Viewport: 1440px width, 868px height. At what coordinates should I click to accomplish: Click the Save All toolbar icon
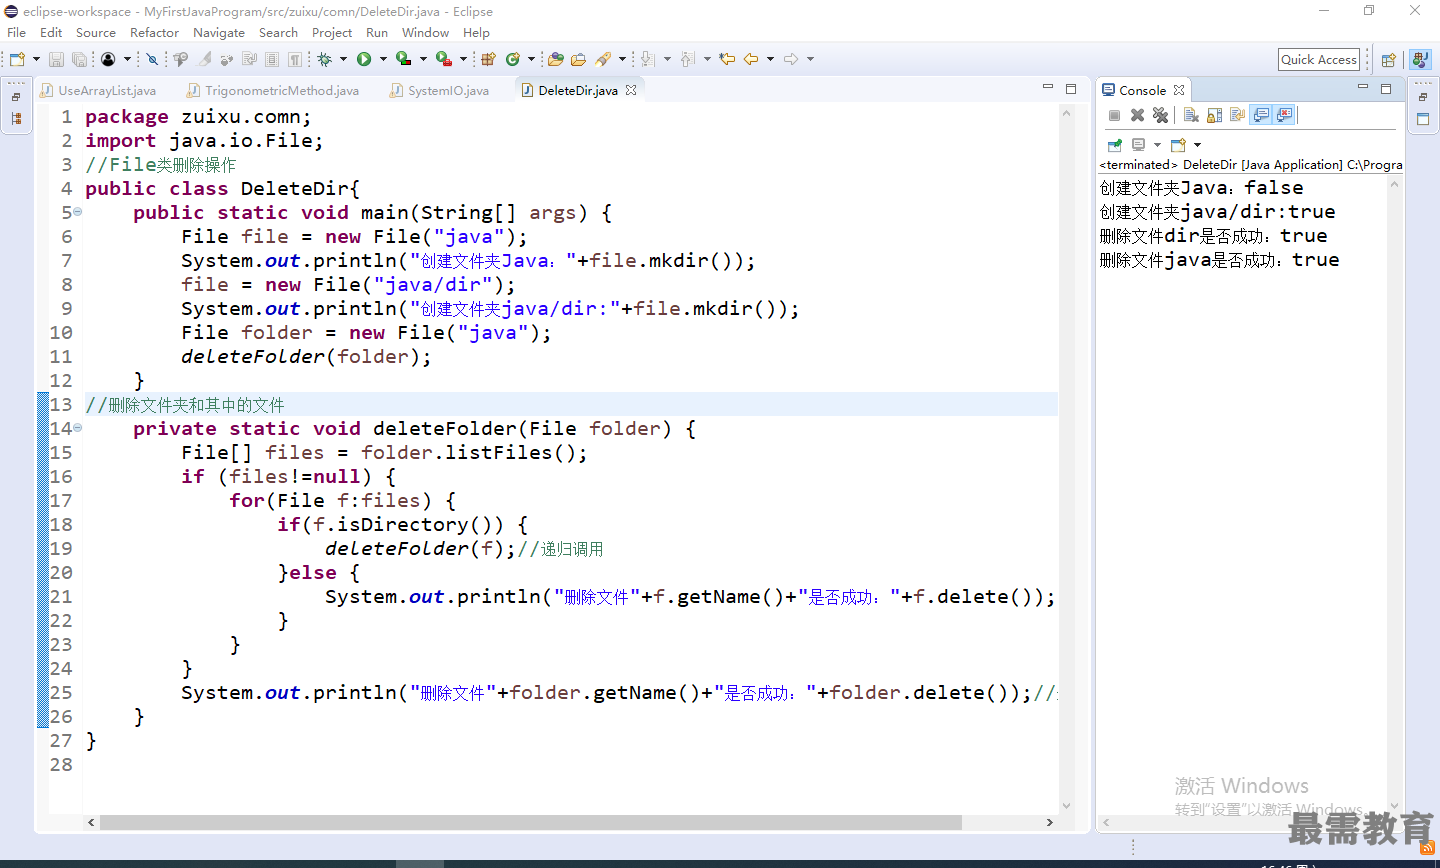pos(79,59)
